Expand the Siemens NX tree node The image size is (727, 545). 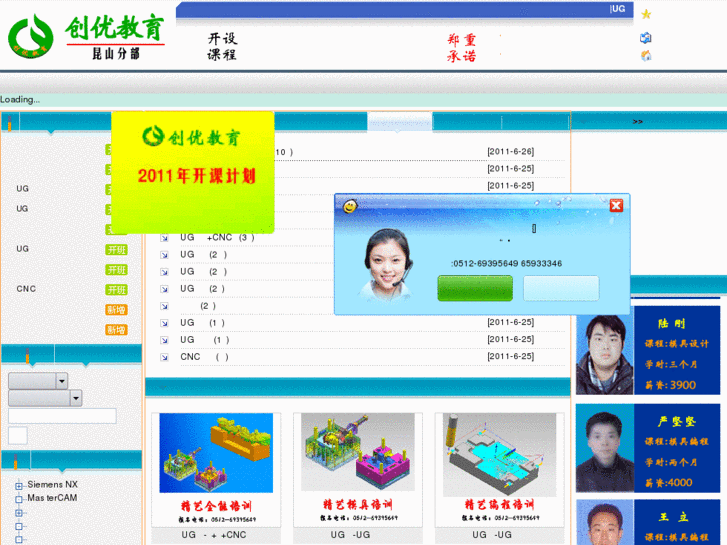point(19,486)
